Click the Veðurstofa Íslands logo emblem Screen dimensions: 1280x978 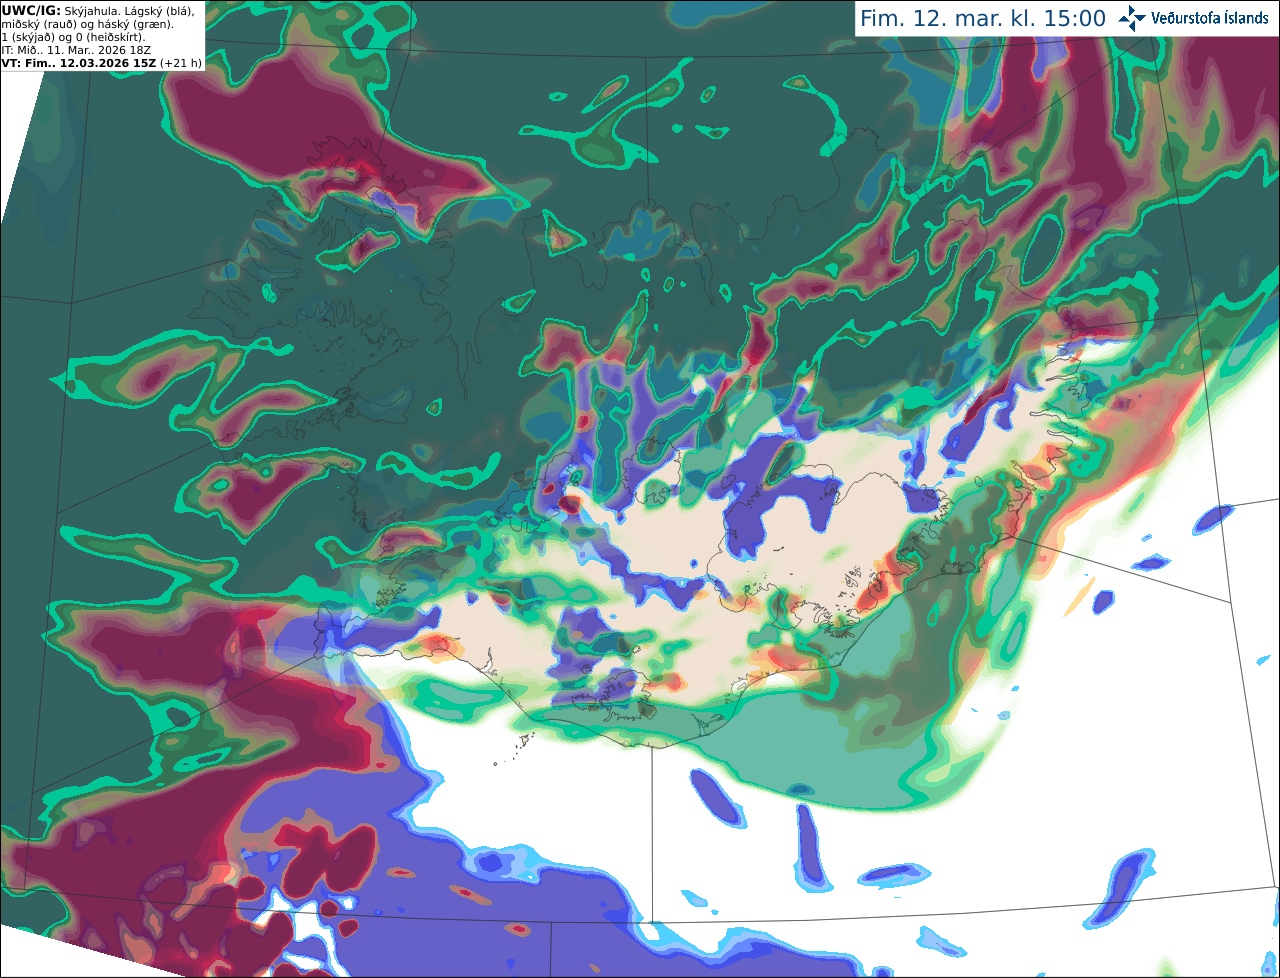(1132, 18)
